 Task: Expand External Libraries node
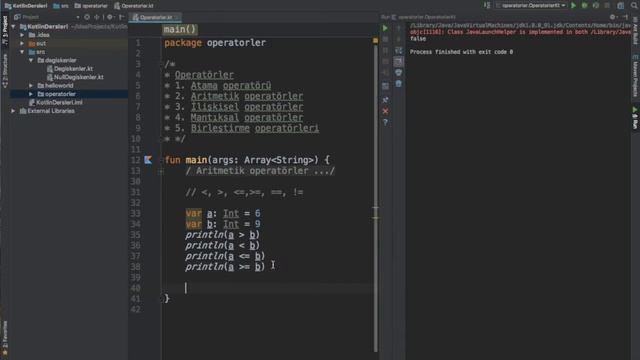tap(13, 111)
